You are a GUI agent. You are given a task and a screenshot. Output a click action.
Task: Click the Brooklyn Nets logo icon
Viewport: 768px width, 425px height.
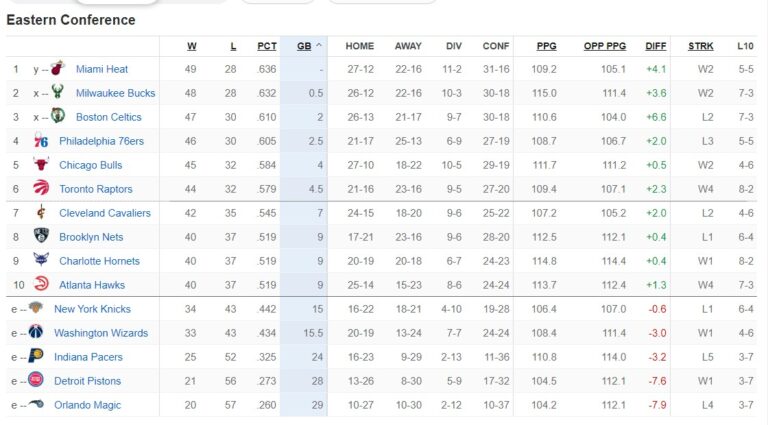point(41,237)
